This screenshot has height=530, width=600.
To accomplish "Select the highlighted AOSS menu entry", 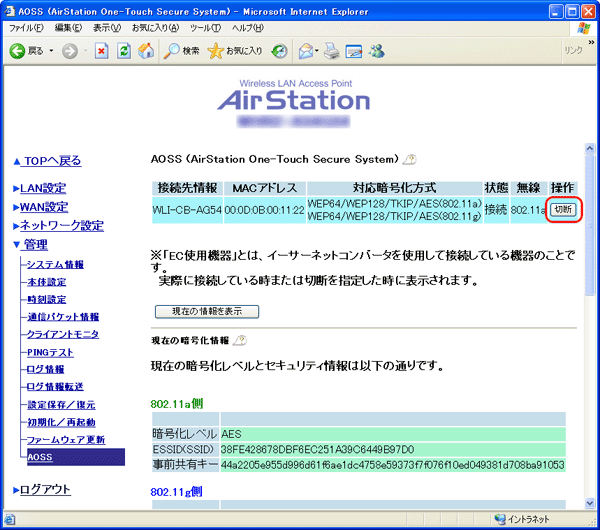I will (76, 457).
